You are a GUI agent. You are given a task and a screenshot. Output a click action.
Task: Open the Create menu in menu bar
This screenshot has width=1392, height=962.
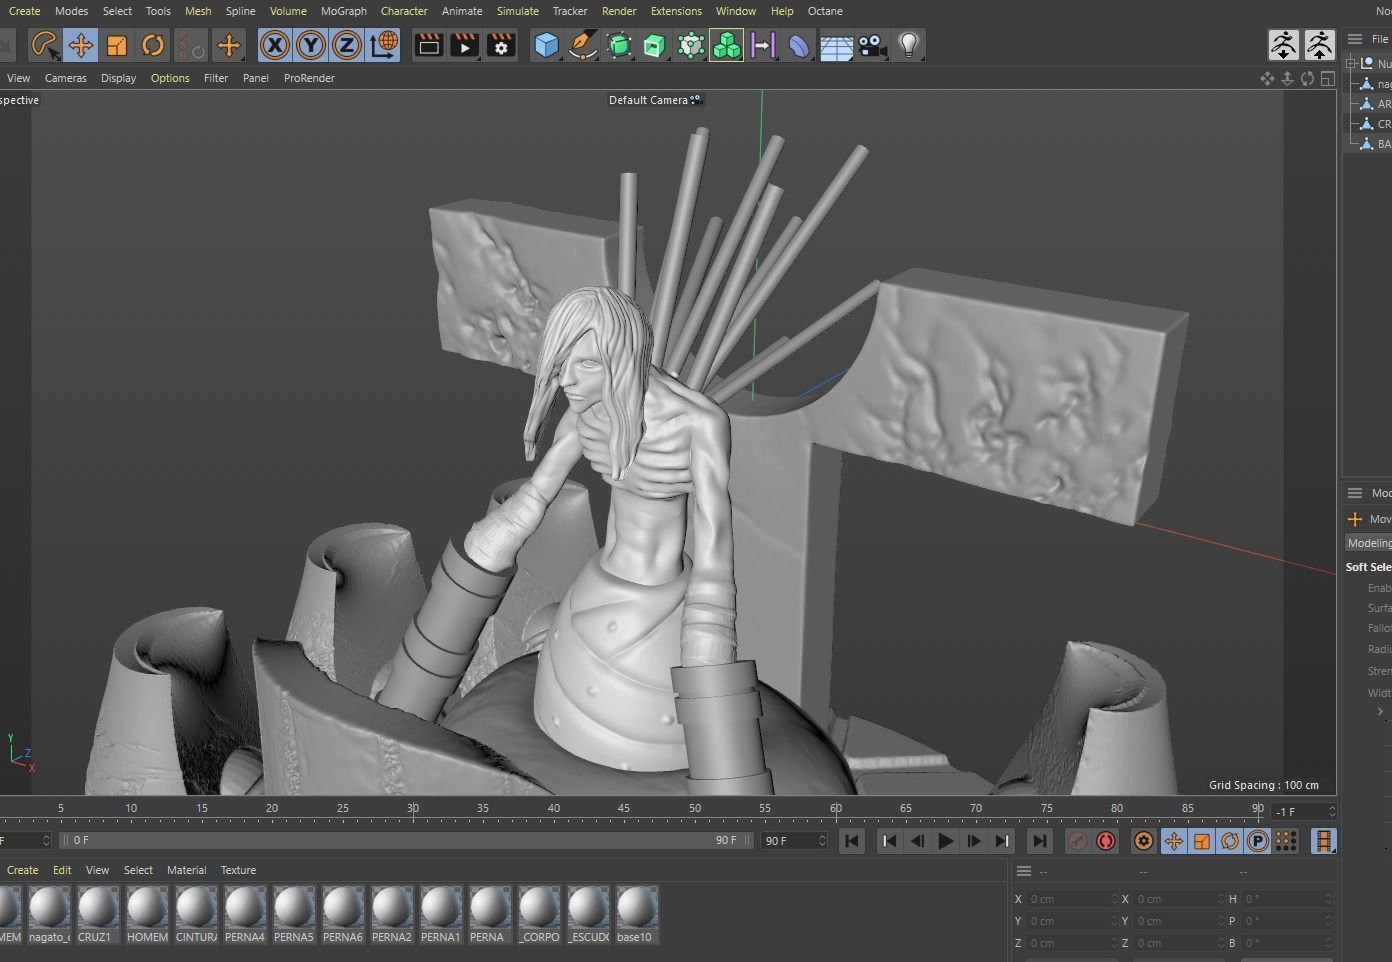tap(24, 11)
